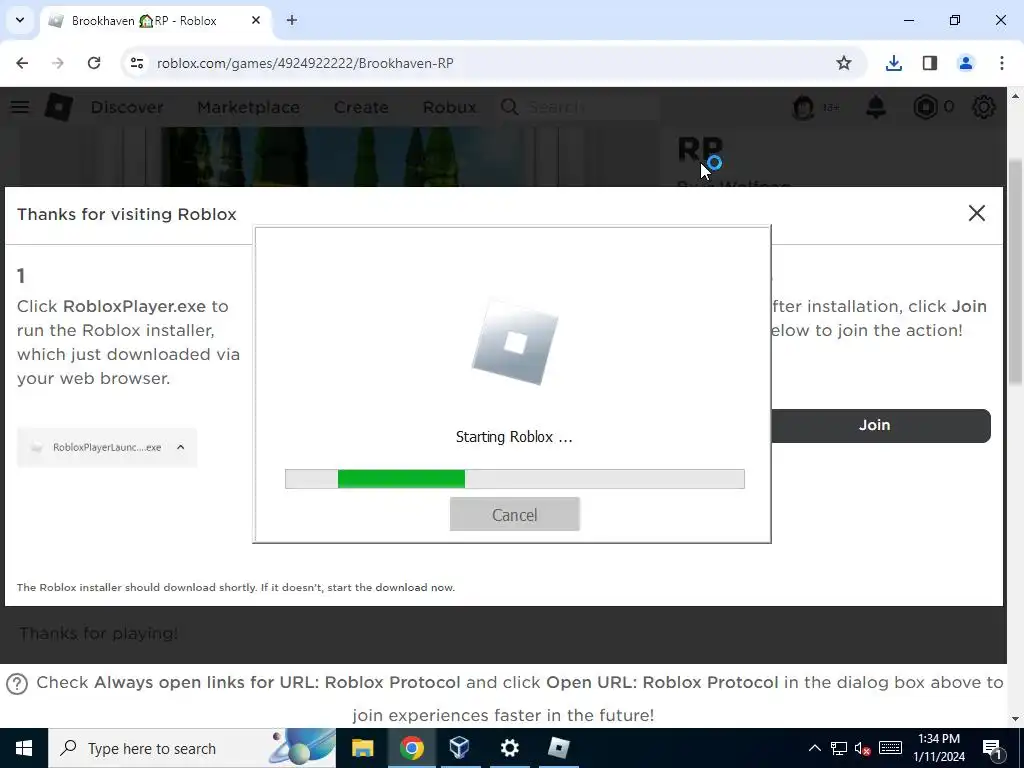
Task: Open Chrome downloads icon
Action: point(893,63)
